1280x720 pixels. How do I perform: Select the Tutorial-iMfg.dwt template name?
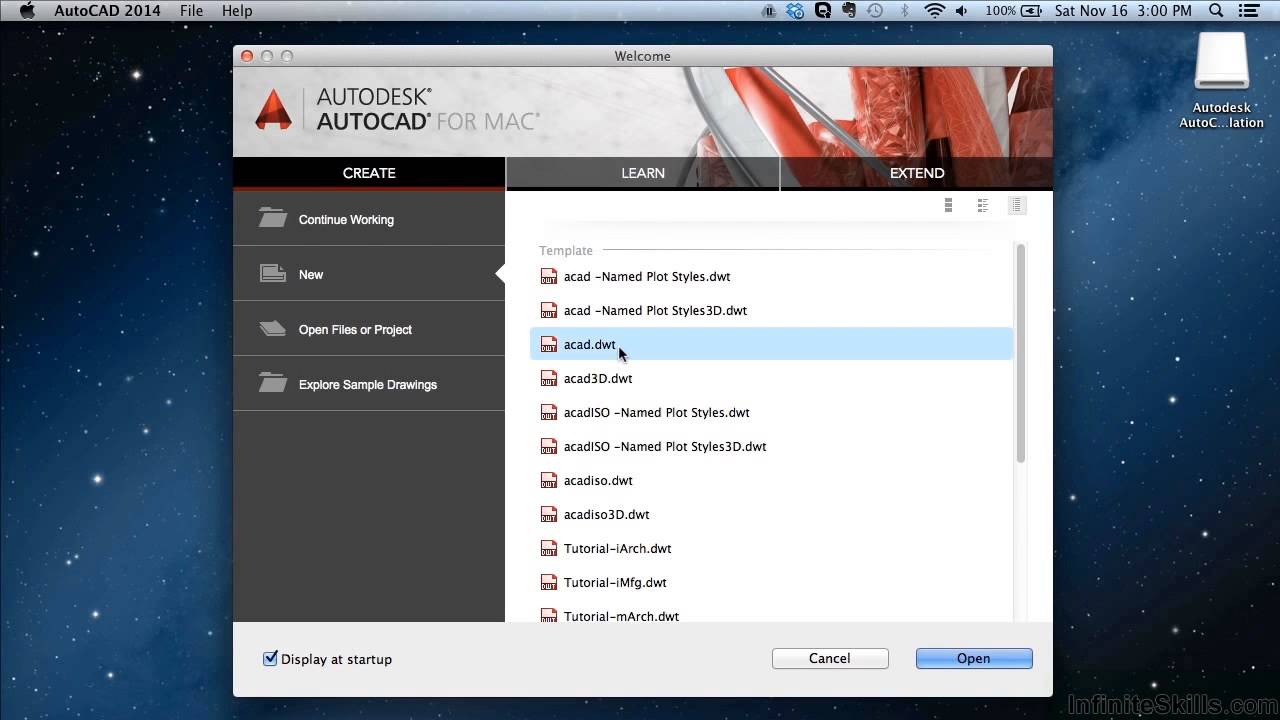tap(615, 582)
